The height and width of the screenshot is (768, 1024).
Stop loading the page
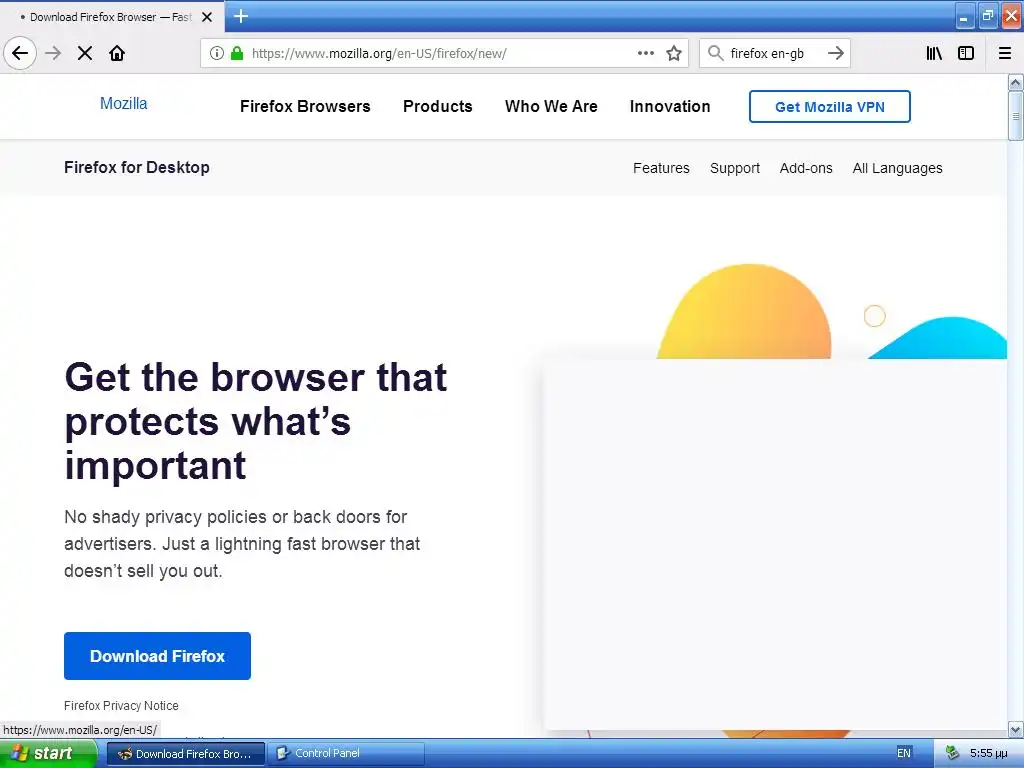pyautogui.click(x=85, y=53)
